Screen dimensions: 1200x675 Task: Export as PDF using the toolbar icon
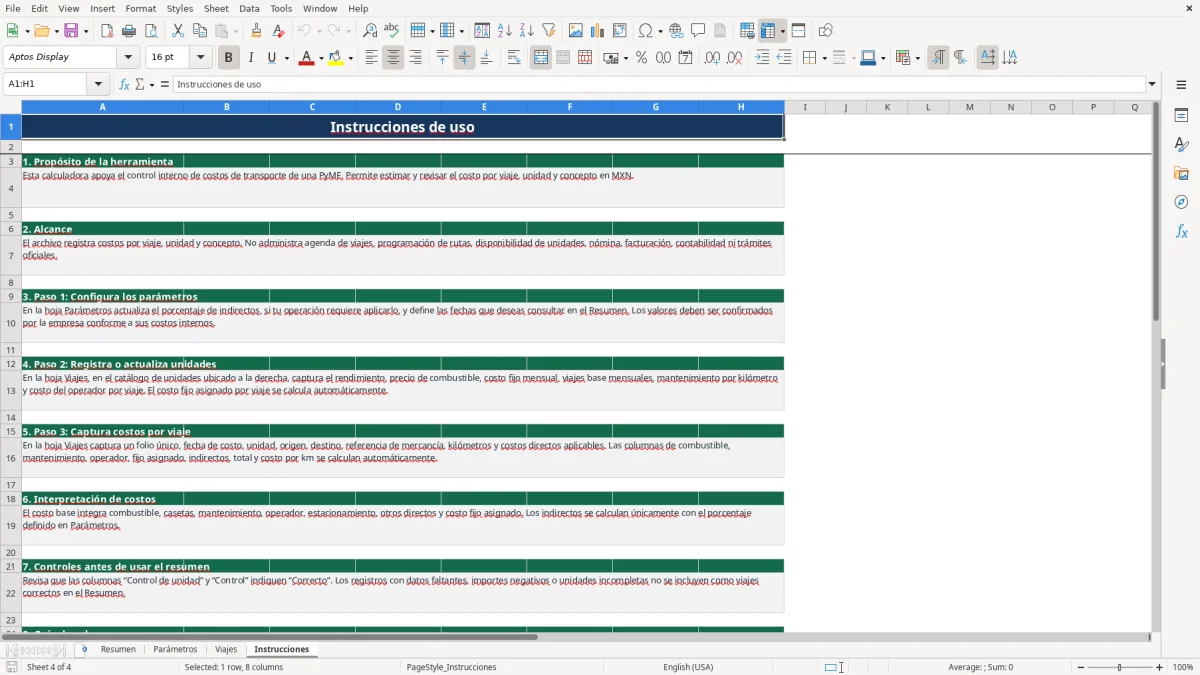(x=107, y=31)
